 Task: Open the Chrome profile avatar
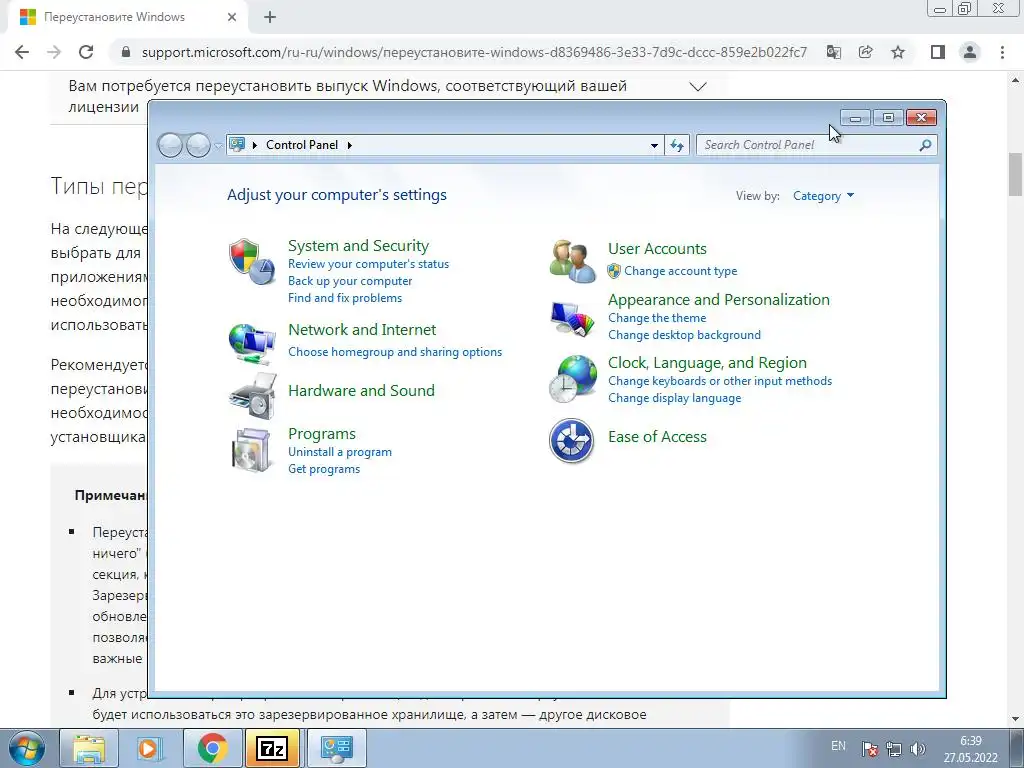coord(970,52)
